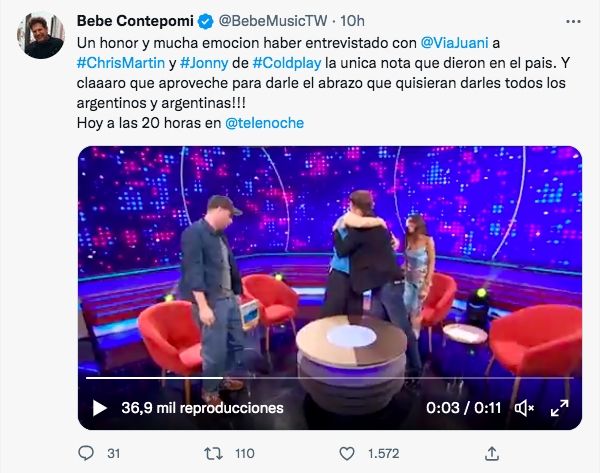Open the #Jonny hashtag
This screenshot has width=604, height=473.
tap(204, 63)
